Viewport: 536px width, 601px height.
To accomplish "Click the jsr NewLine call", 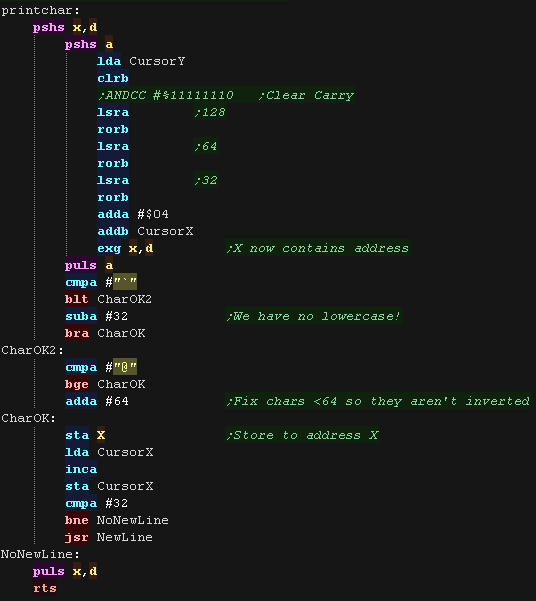I will [109, 537].
